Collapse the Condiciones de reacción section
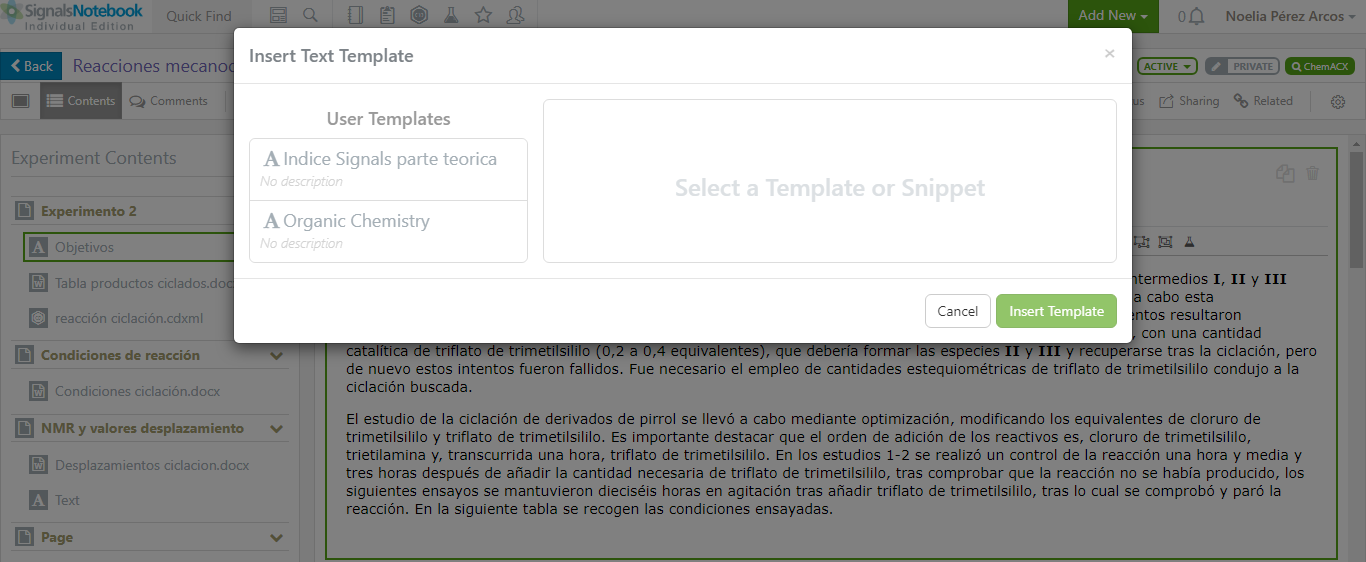The image size is (1366, 562). click(x=277, y=355)
